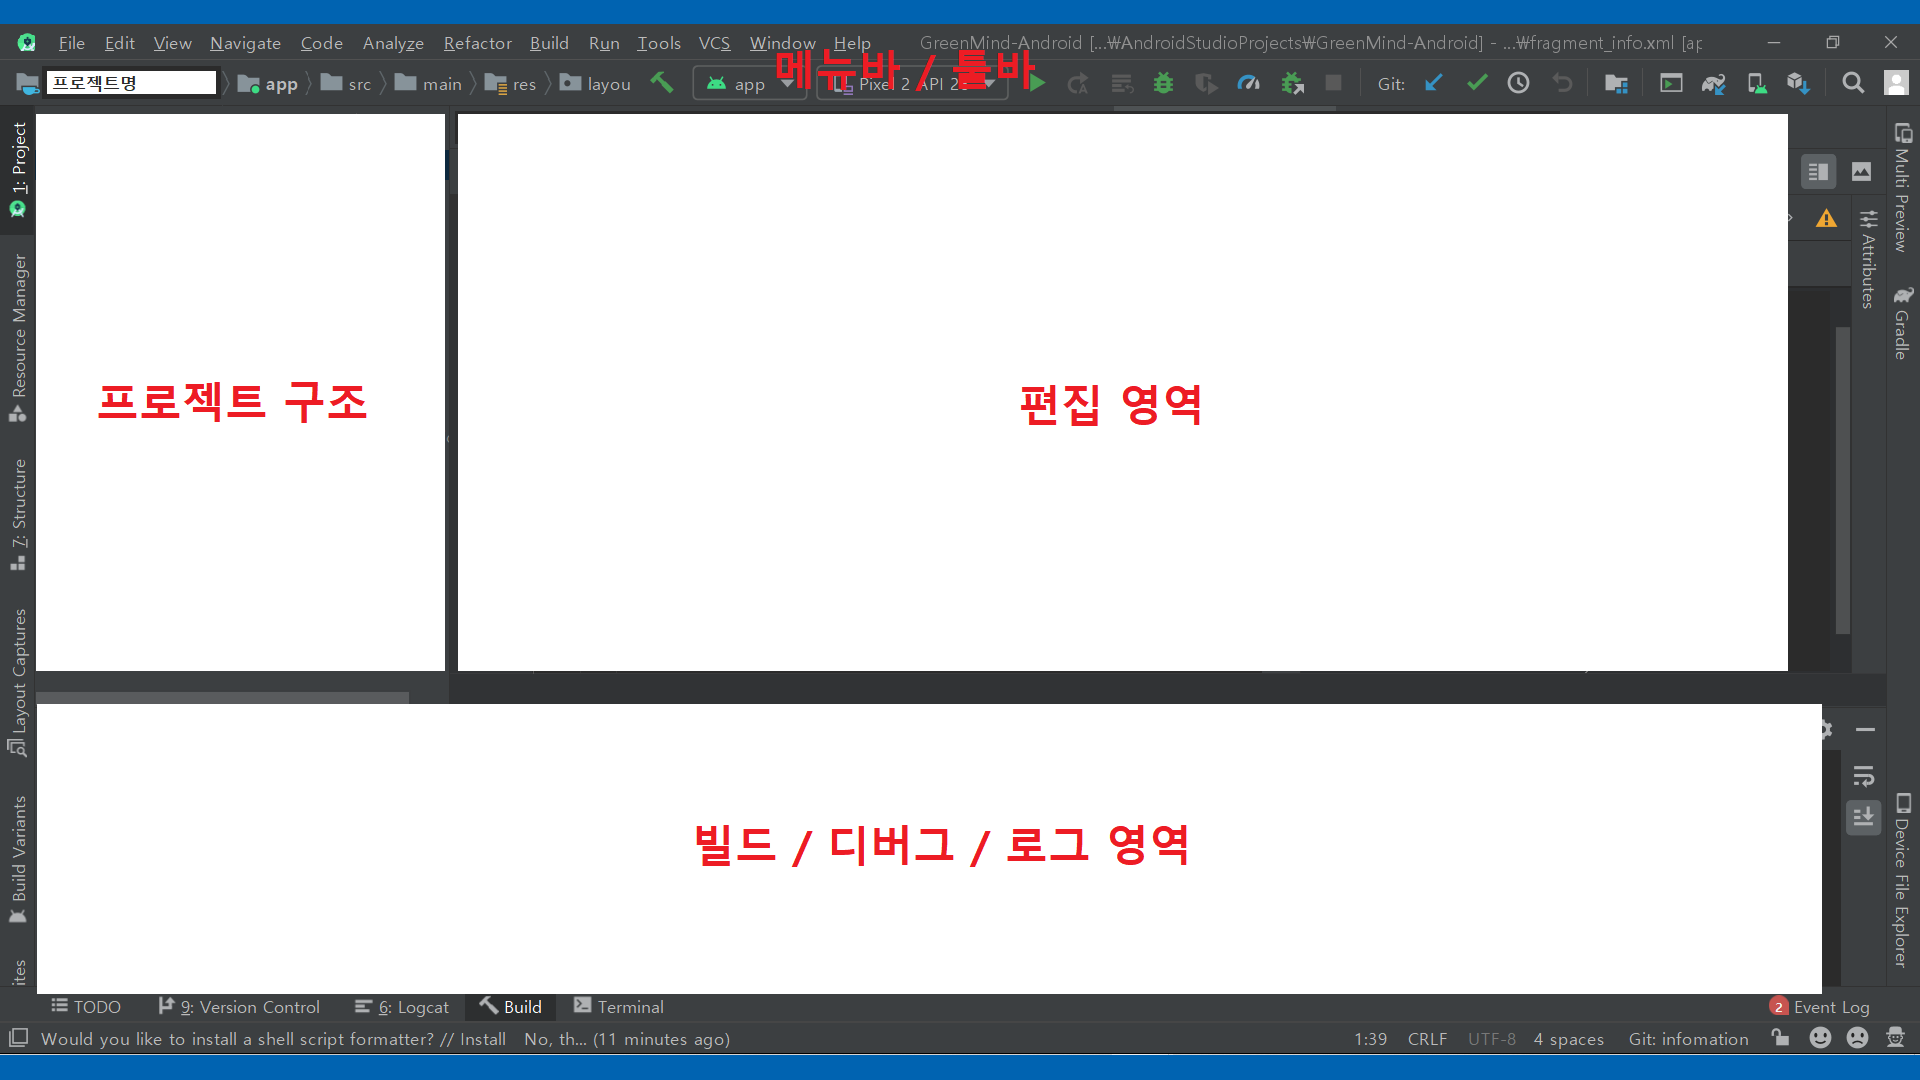
Task: Run the app with the green play button
Action: (1037, 83)
